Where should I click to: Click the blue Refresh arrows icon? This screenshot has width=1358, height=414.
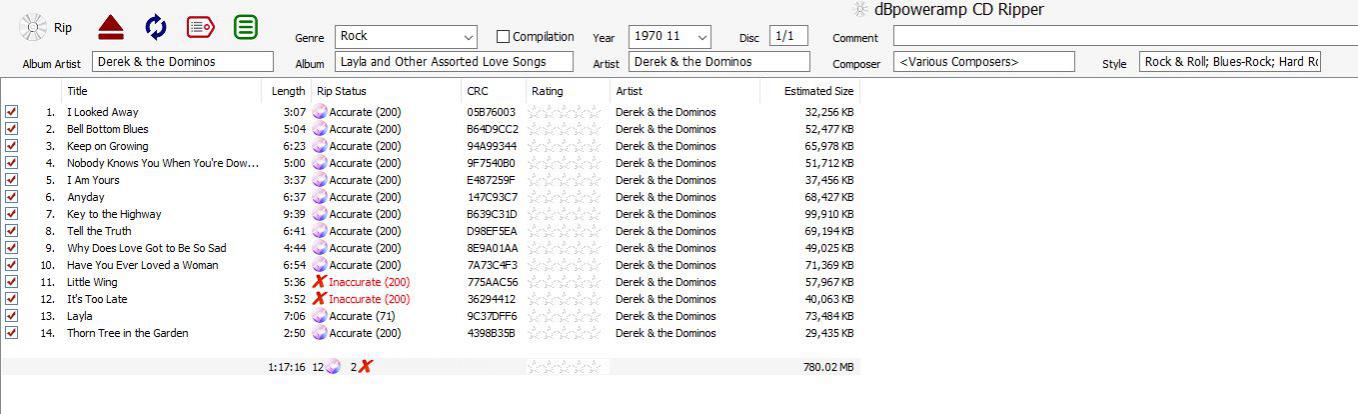(x=156, y=28)
